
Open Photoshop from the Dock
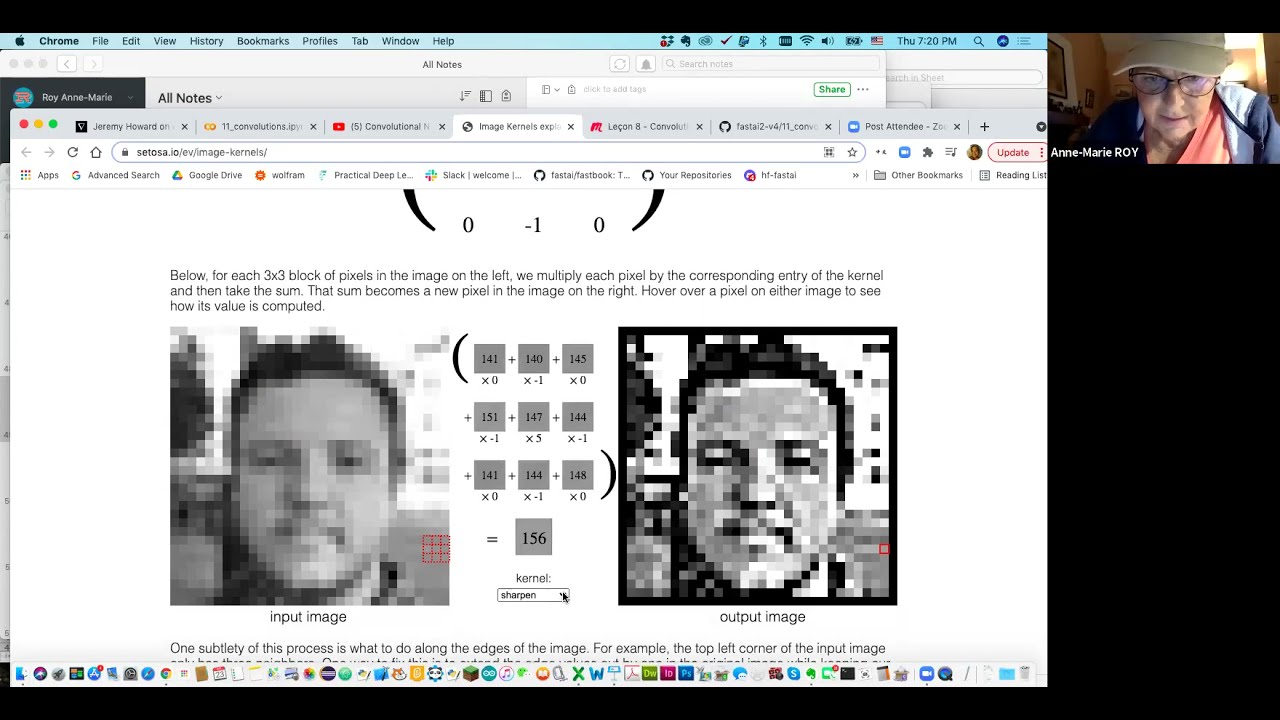coord(686,674)
